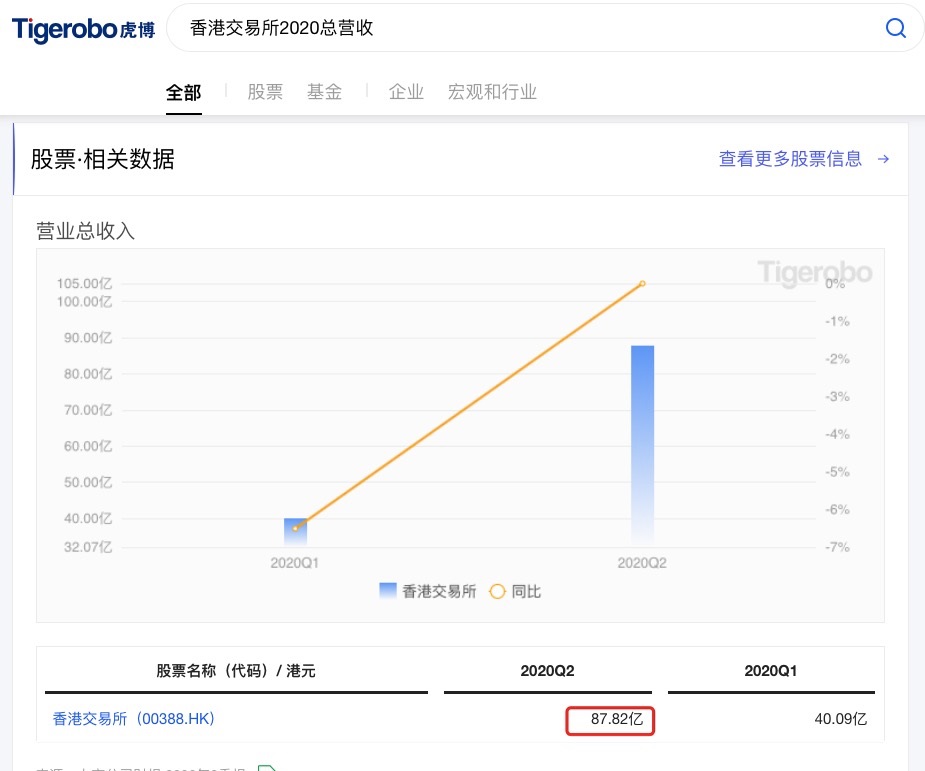Select the 全部 tab

click(183, 93)
